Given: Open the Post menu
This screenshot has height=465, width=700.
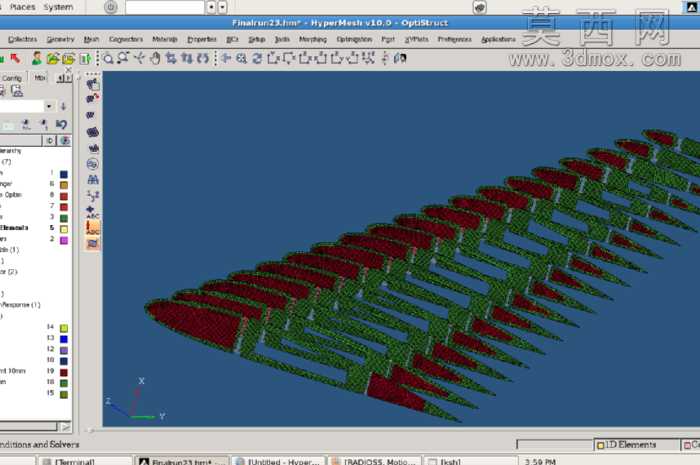Looking at the screenshot, I should [388, 39].
